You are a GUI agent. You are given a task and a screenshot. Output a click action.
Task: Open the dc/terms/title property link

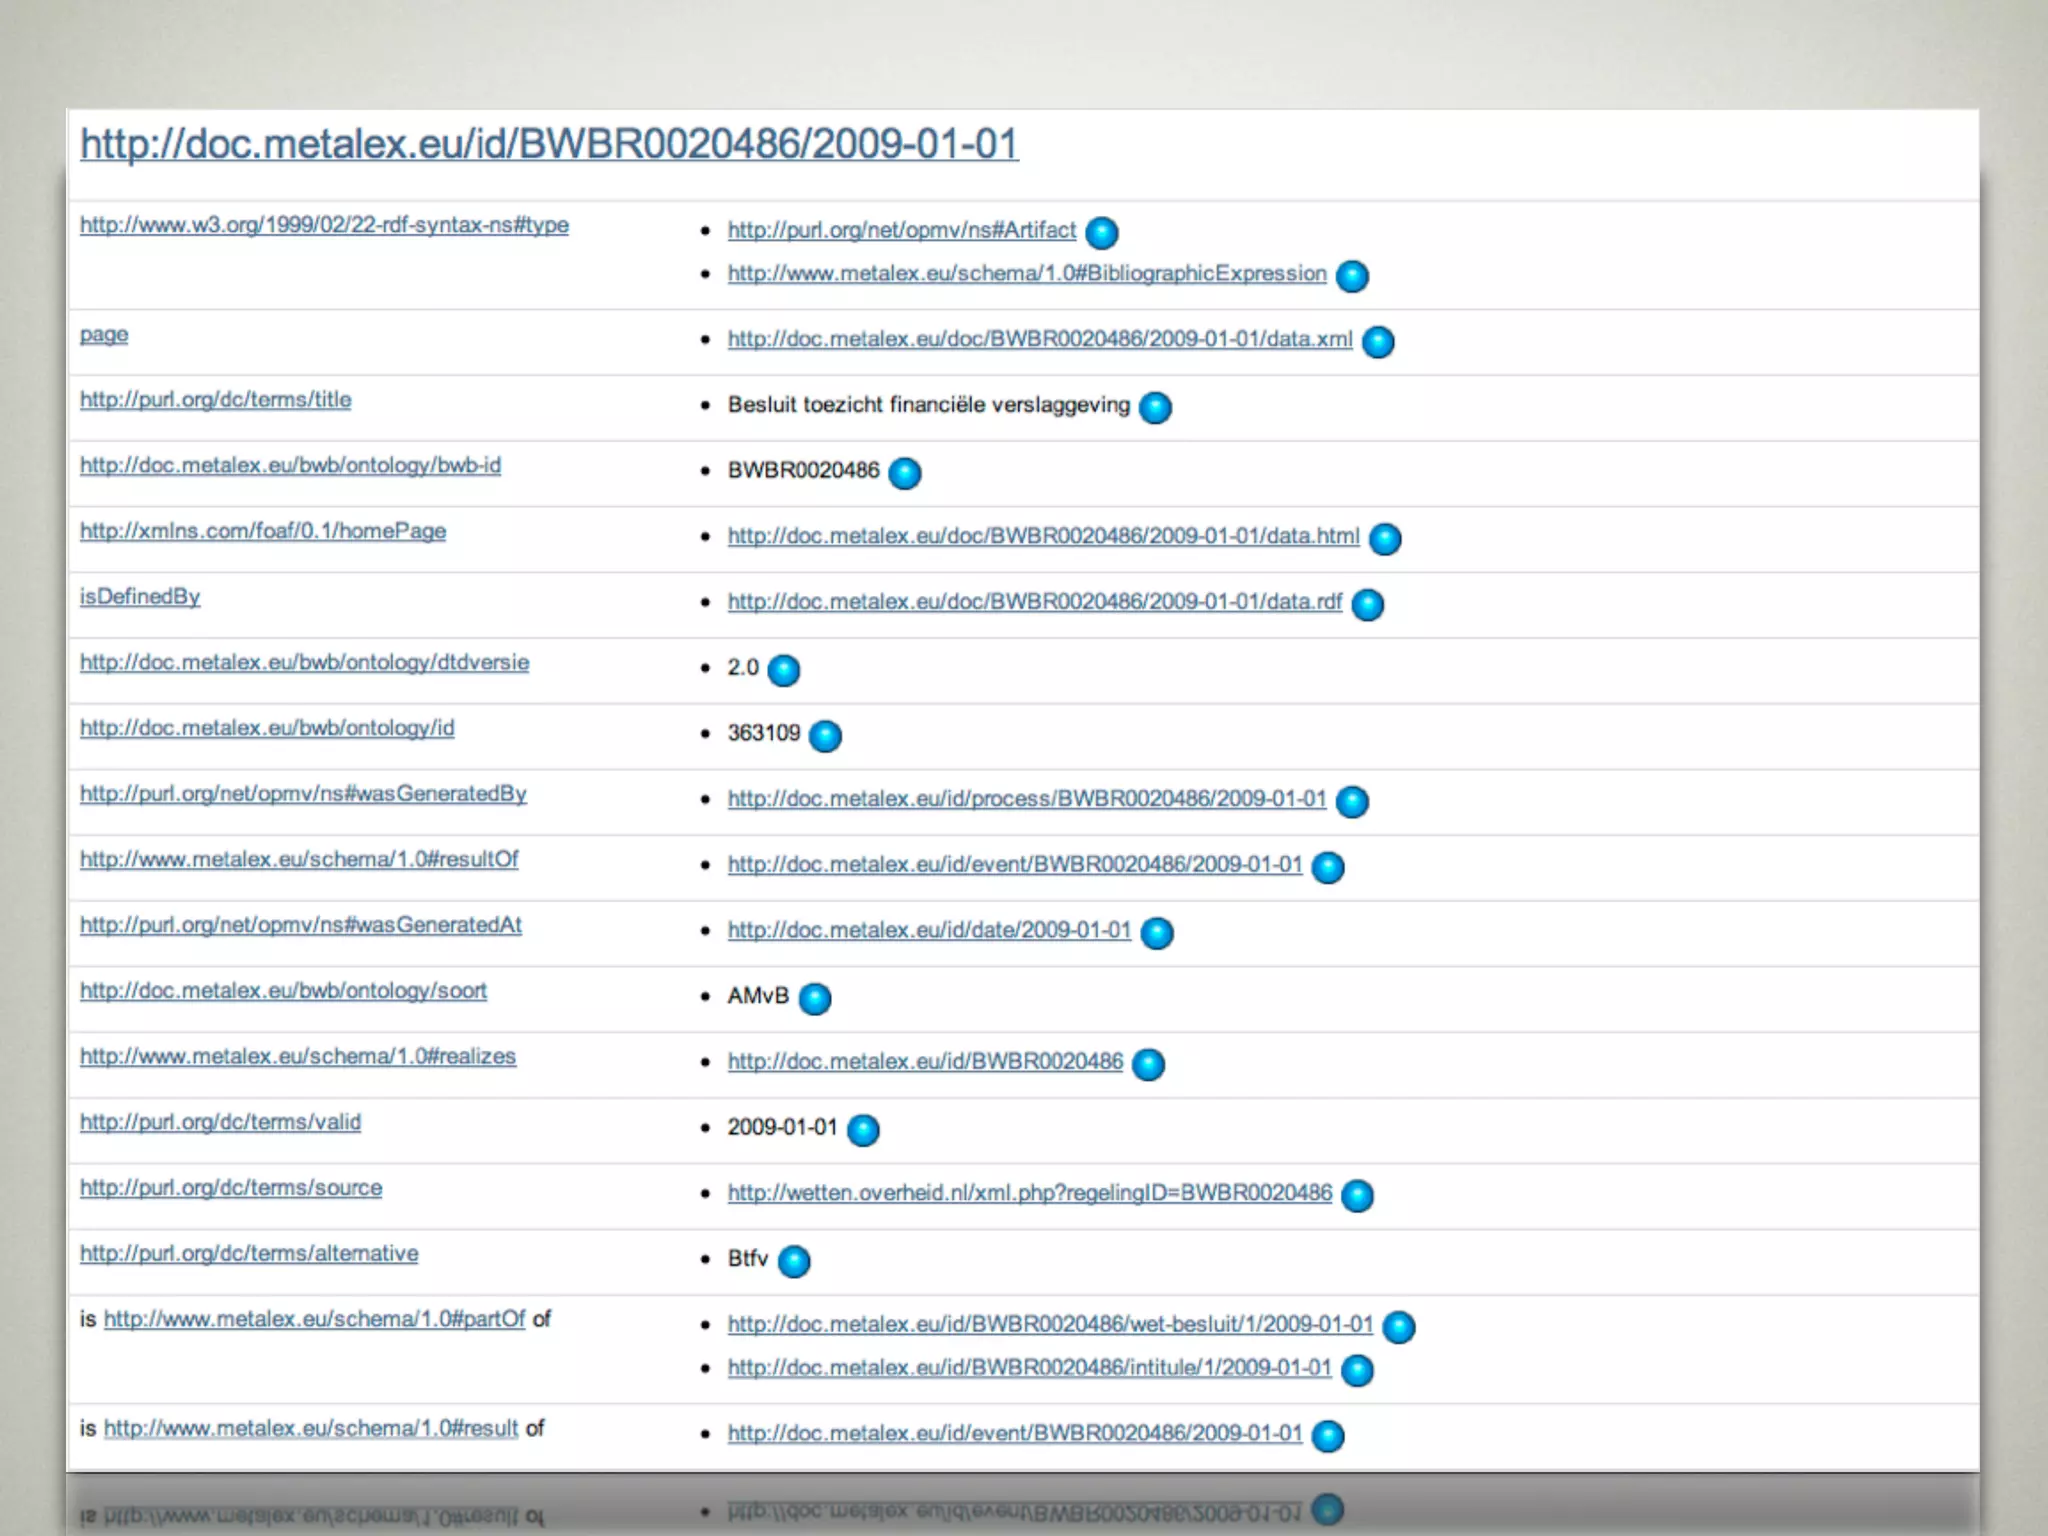tap(215, 400)
